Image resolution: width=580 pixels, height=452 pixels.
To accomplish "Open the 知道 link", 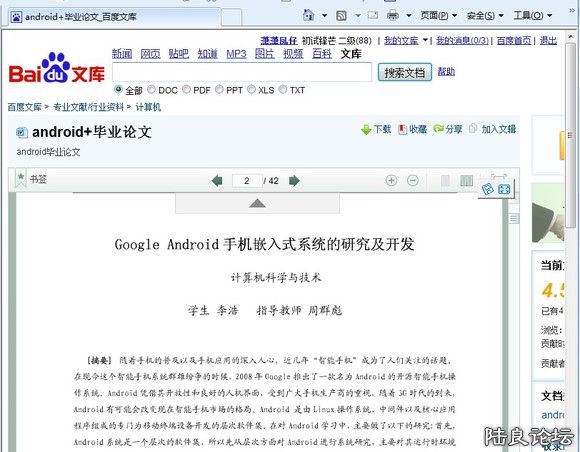I will pos(208,54).
